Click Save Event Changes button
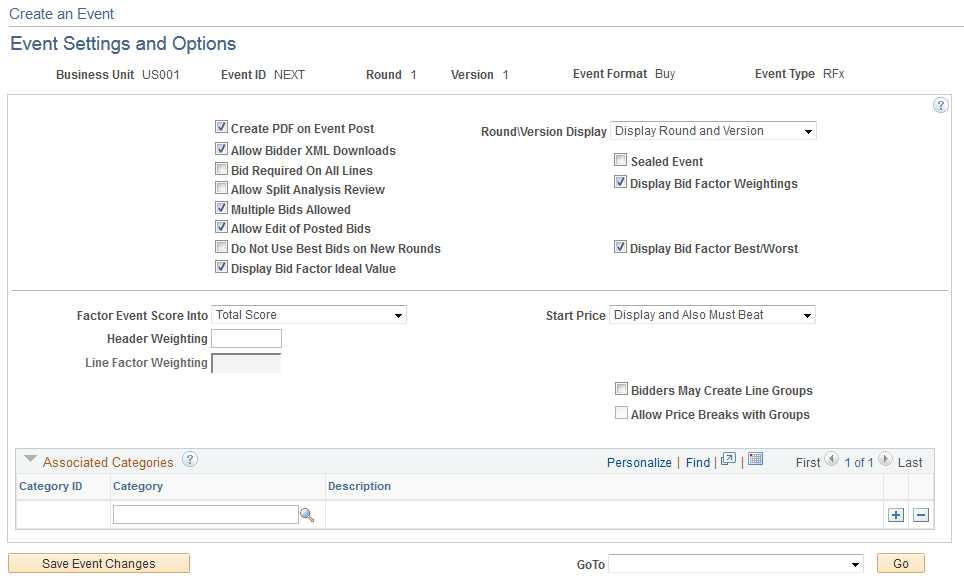Viewport: 964px width, 580px height. pyautogui.click(x=99, y=563)
